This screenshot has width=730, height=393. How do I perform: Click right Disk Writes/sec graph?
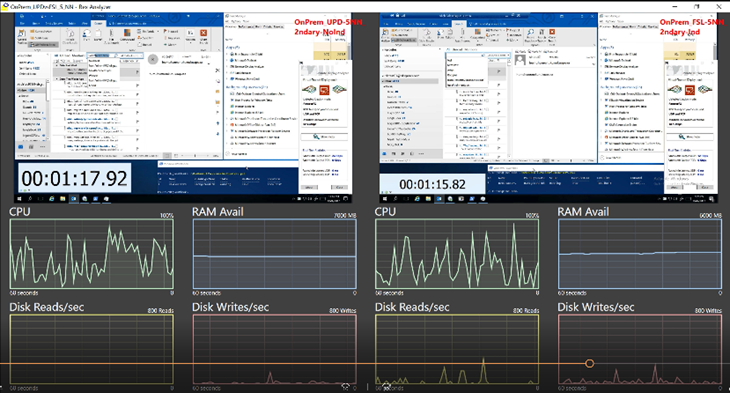point(640,349)
